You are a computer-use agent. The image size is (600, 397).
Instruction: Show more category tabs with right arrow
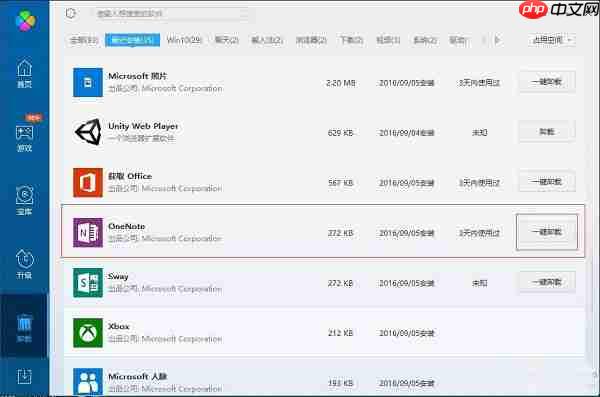[497, 40]
